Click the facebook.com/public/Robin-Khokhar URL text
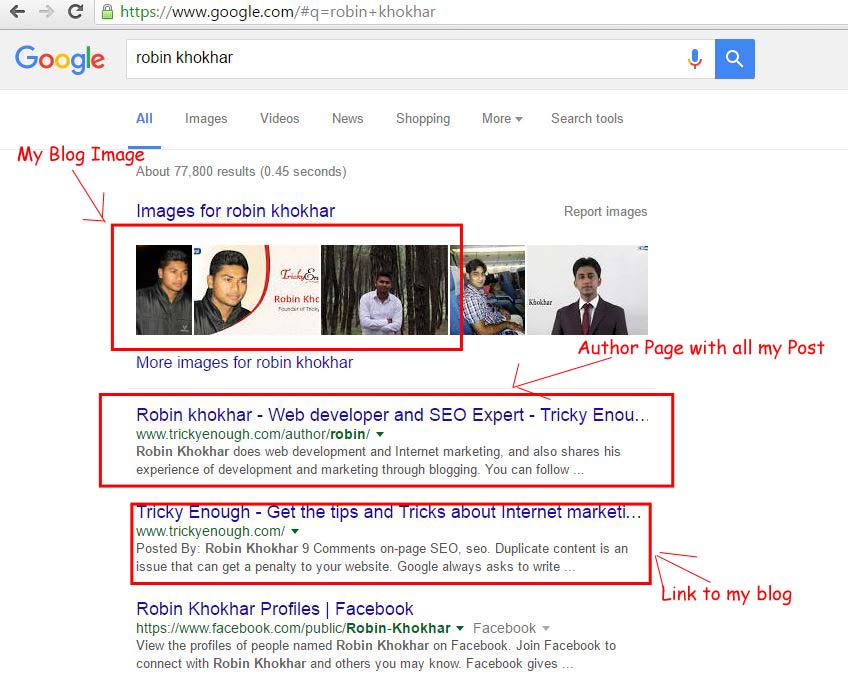Screen dimensions: 848x687 (x=293, y=628)
